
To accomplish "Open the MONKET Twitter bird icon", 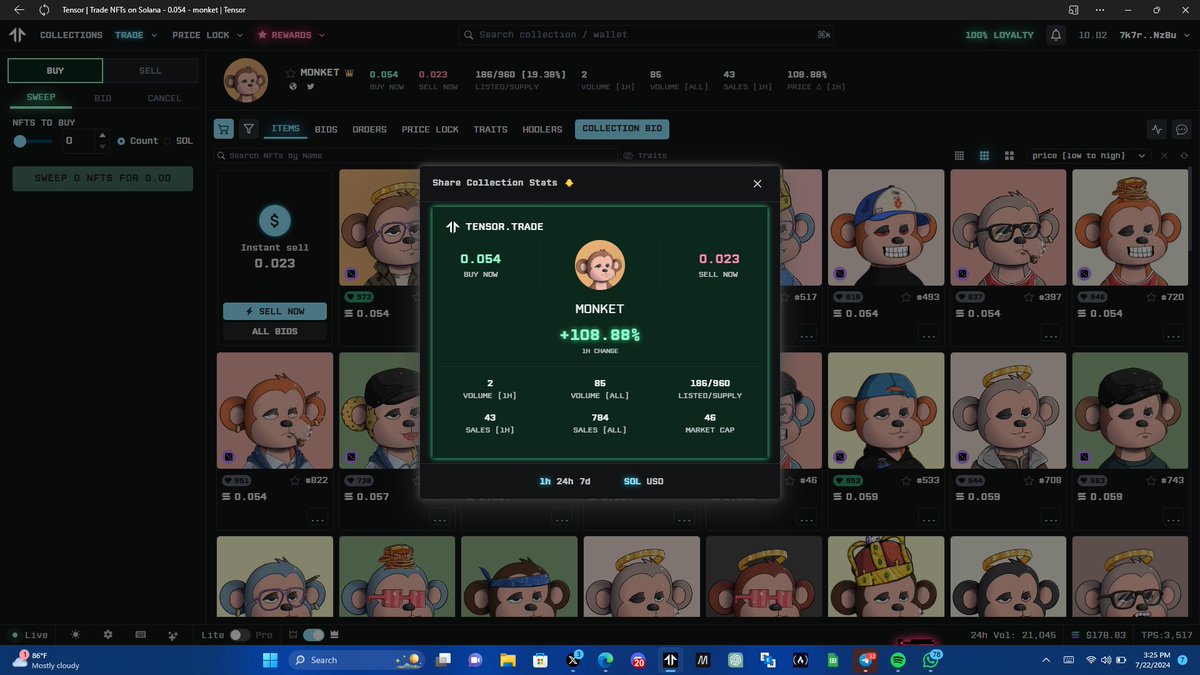I will pos(310,87).
